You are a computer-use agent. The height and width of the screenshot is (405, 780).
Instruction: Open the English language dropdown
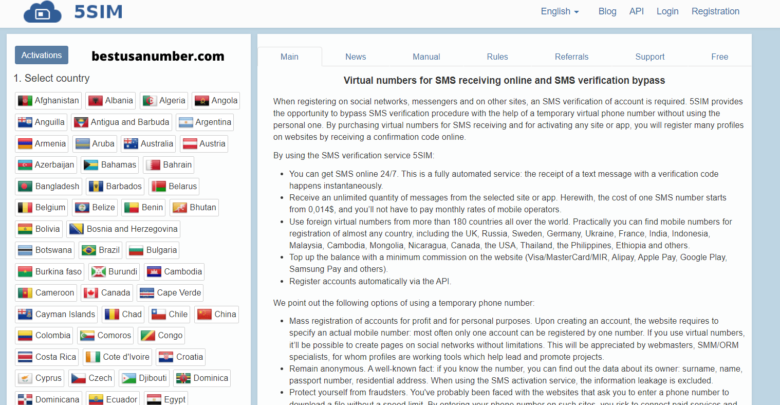coord(560,11)
